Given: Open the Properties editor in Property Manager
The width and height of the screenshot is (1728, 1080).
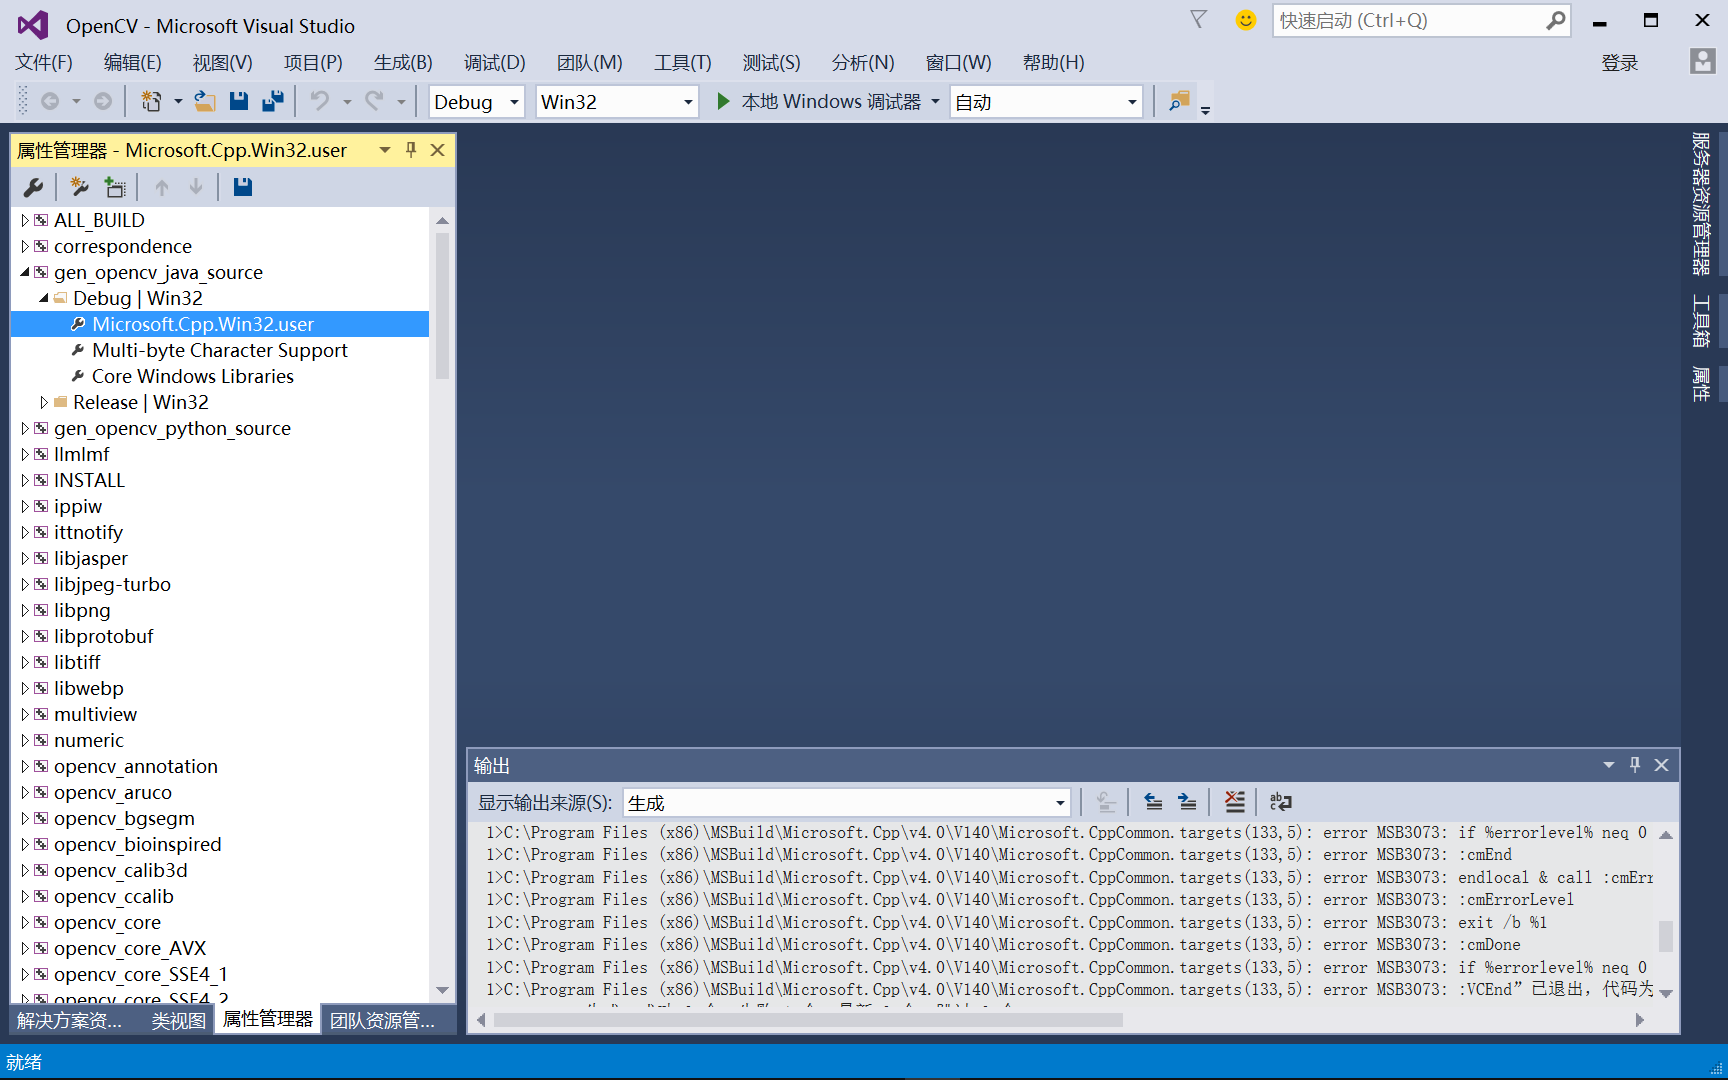Looking at the screenshot, I should 33,187.
